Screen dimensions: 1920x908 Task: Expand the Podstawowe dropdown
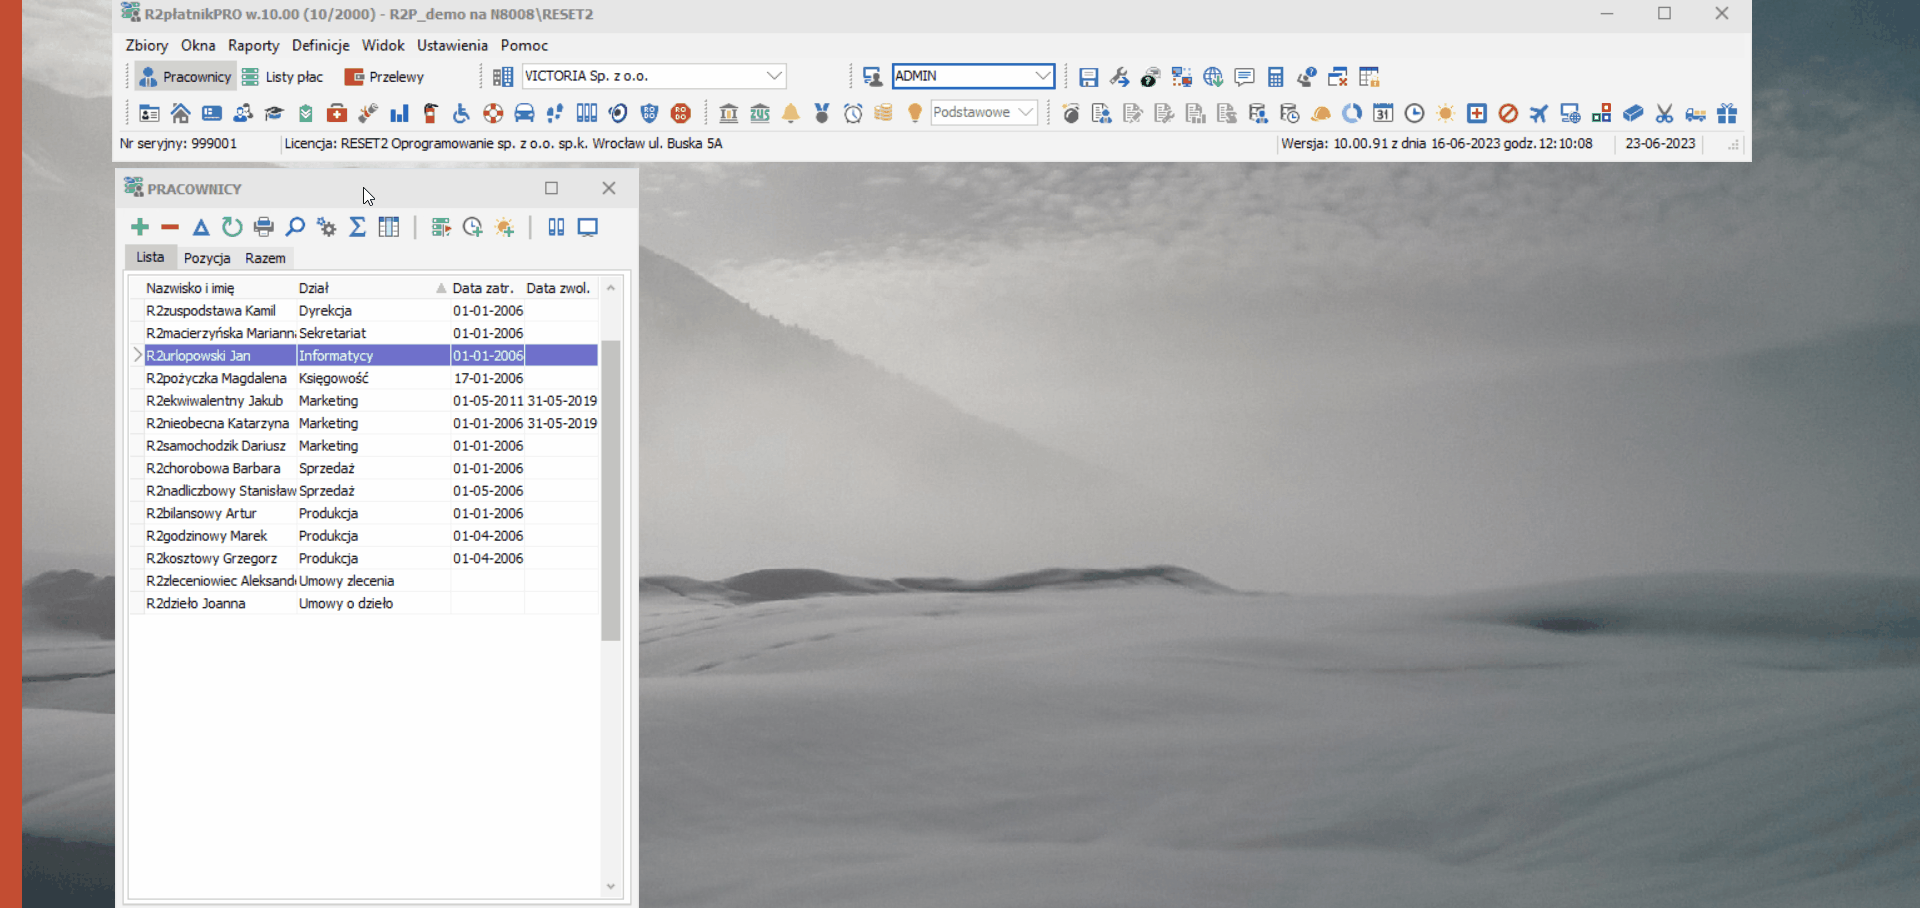tap(1026, 112)
